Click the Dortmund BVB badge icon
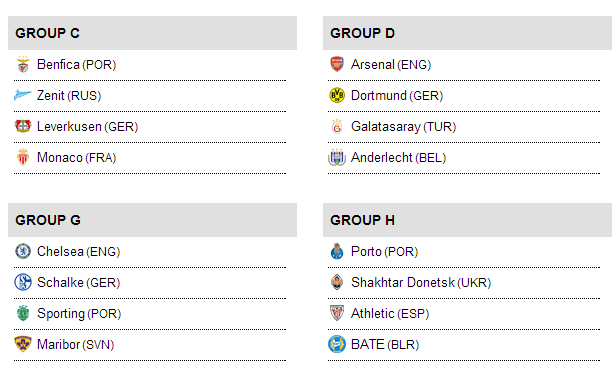 (337, 95)
